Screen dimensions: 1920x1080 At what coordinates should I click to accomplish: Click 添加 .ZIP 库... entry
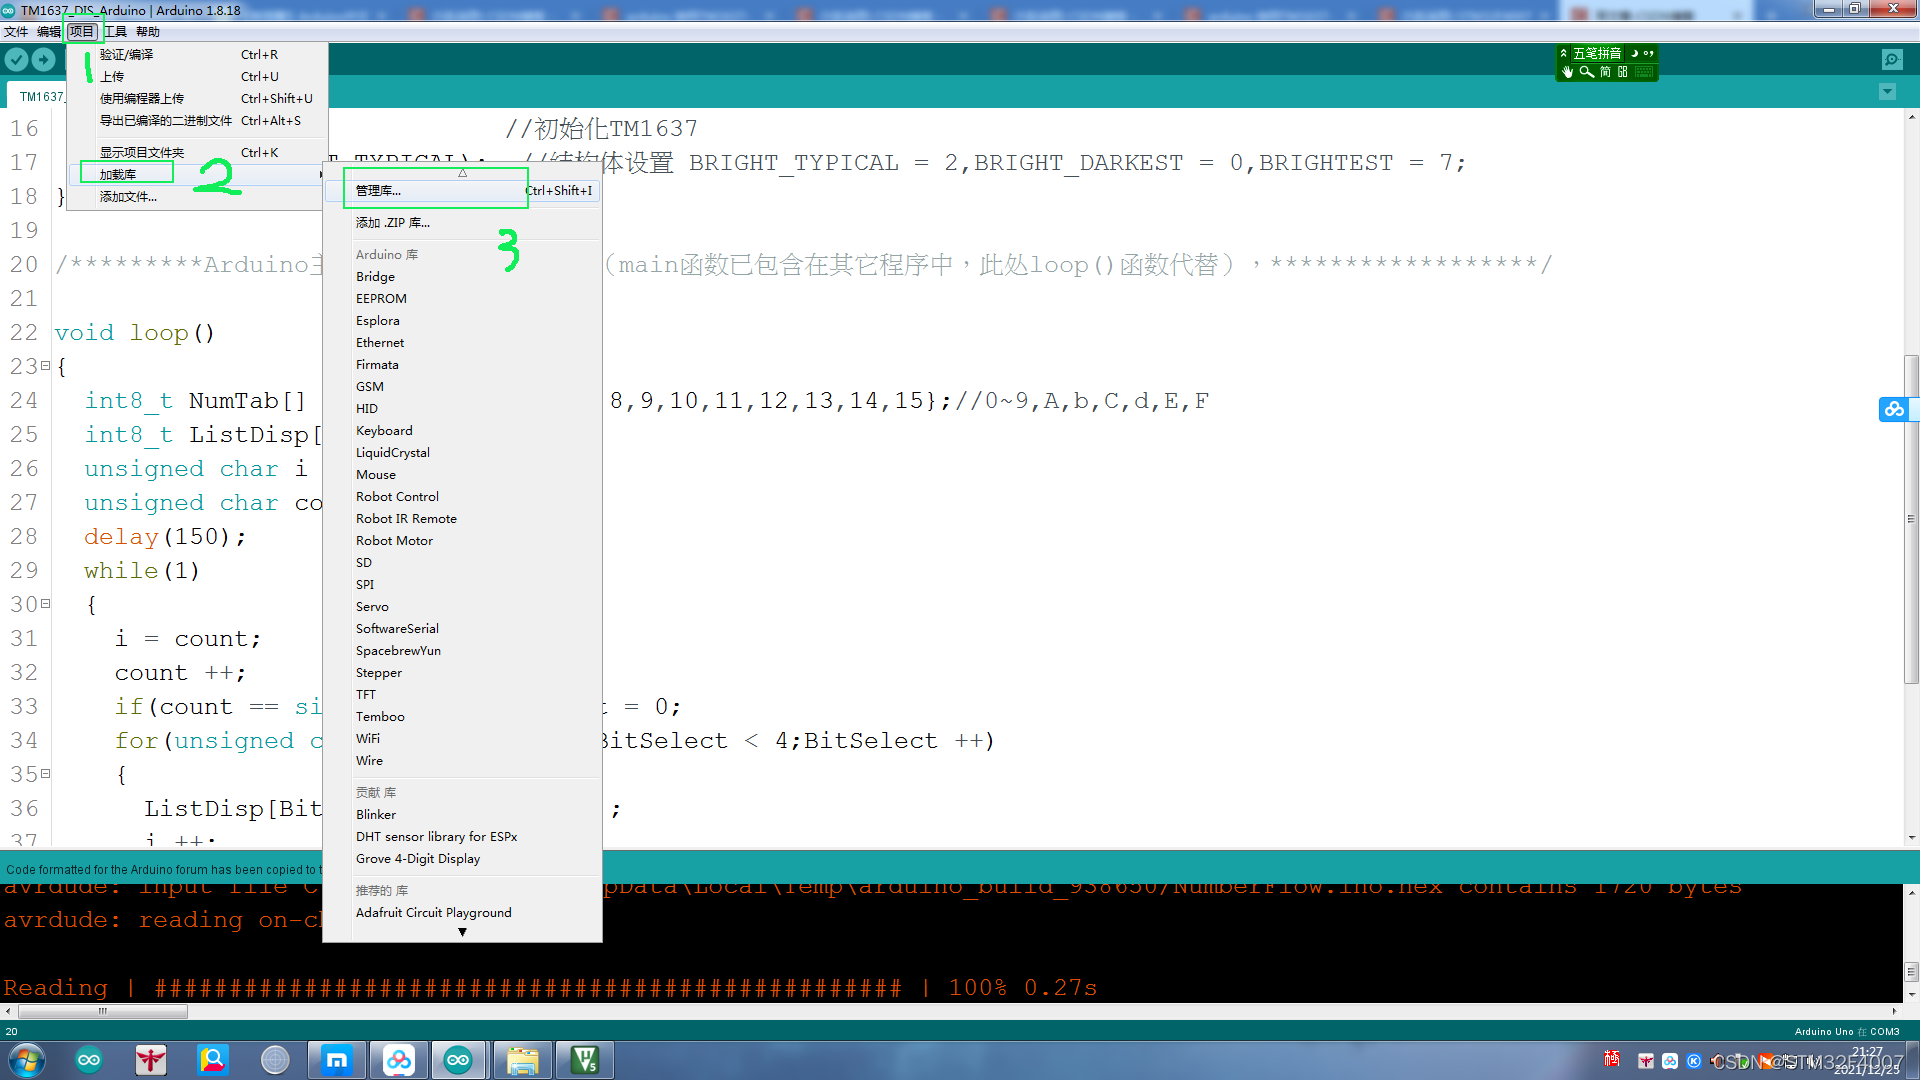point(393,223)
